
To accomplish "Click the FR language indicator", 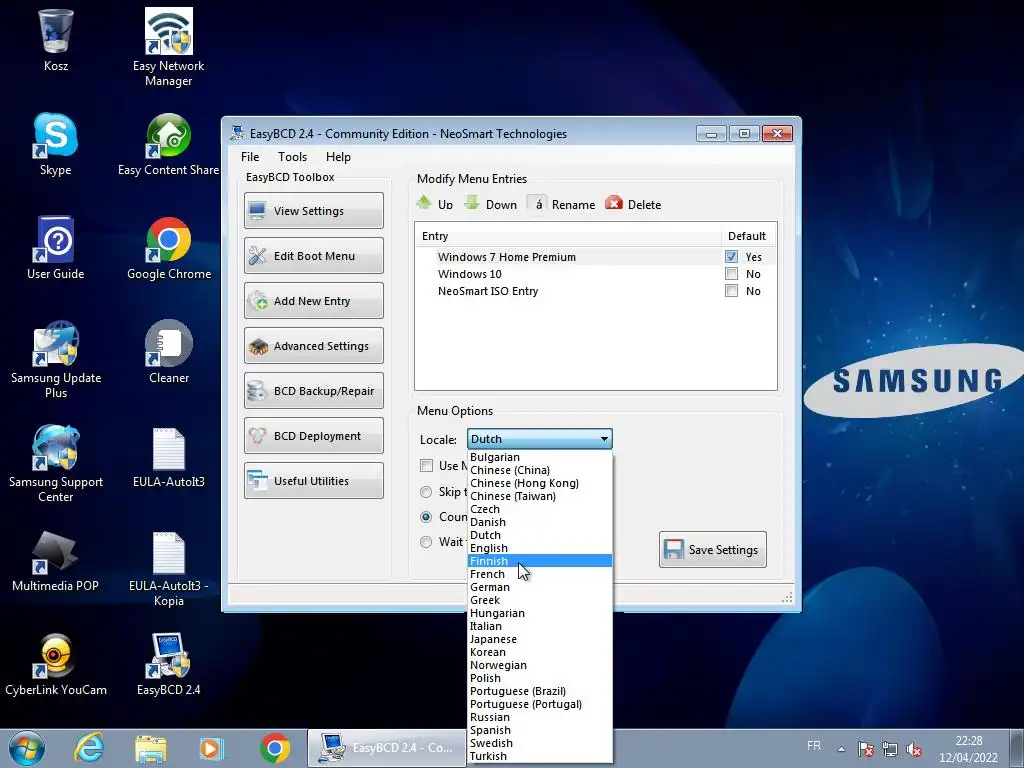I will [814, 746].
